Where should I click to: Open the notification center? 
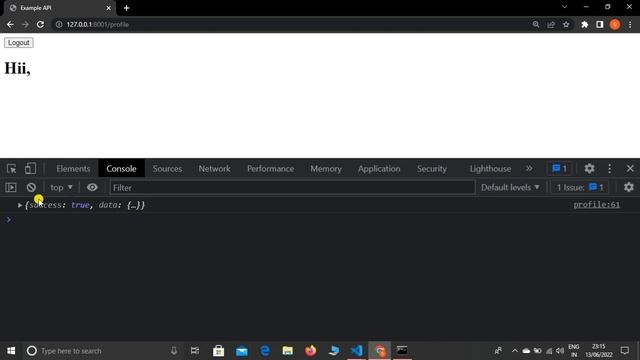[x=624, y=351]
